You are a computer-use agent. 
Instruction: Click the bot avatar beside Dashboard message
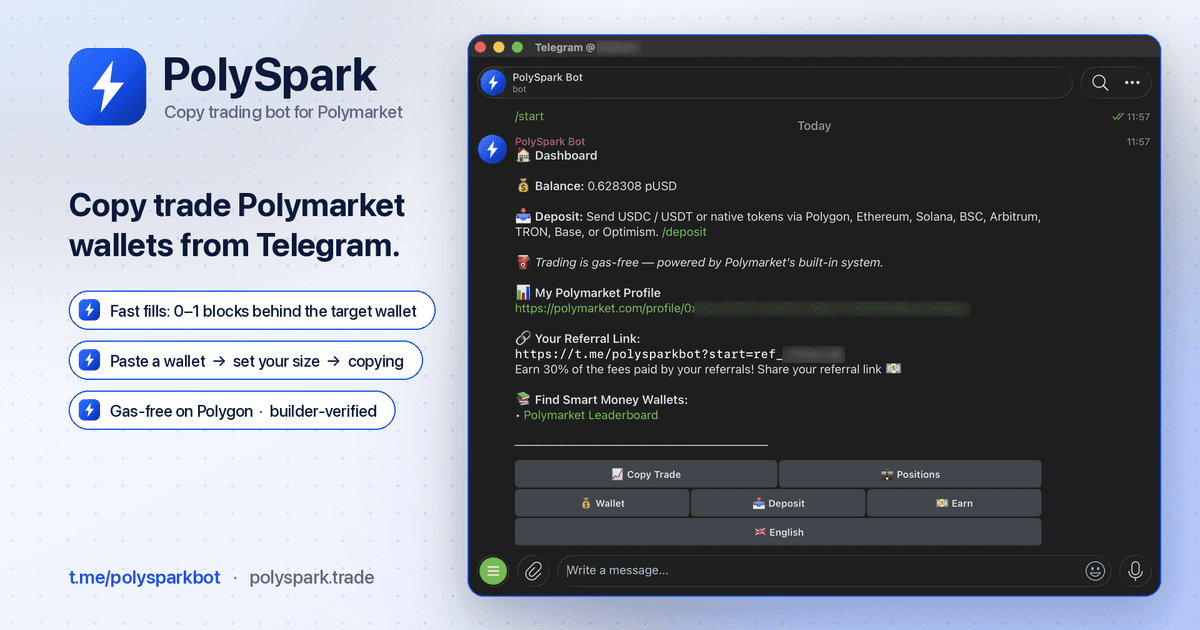tap(492, 149)
